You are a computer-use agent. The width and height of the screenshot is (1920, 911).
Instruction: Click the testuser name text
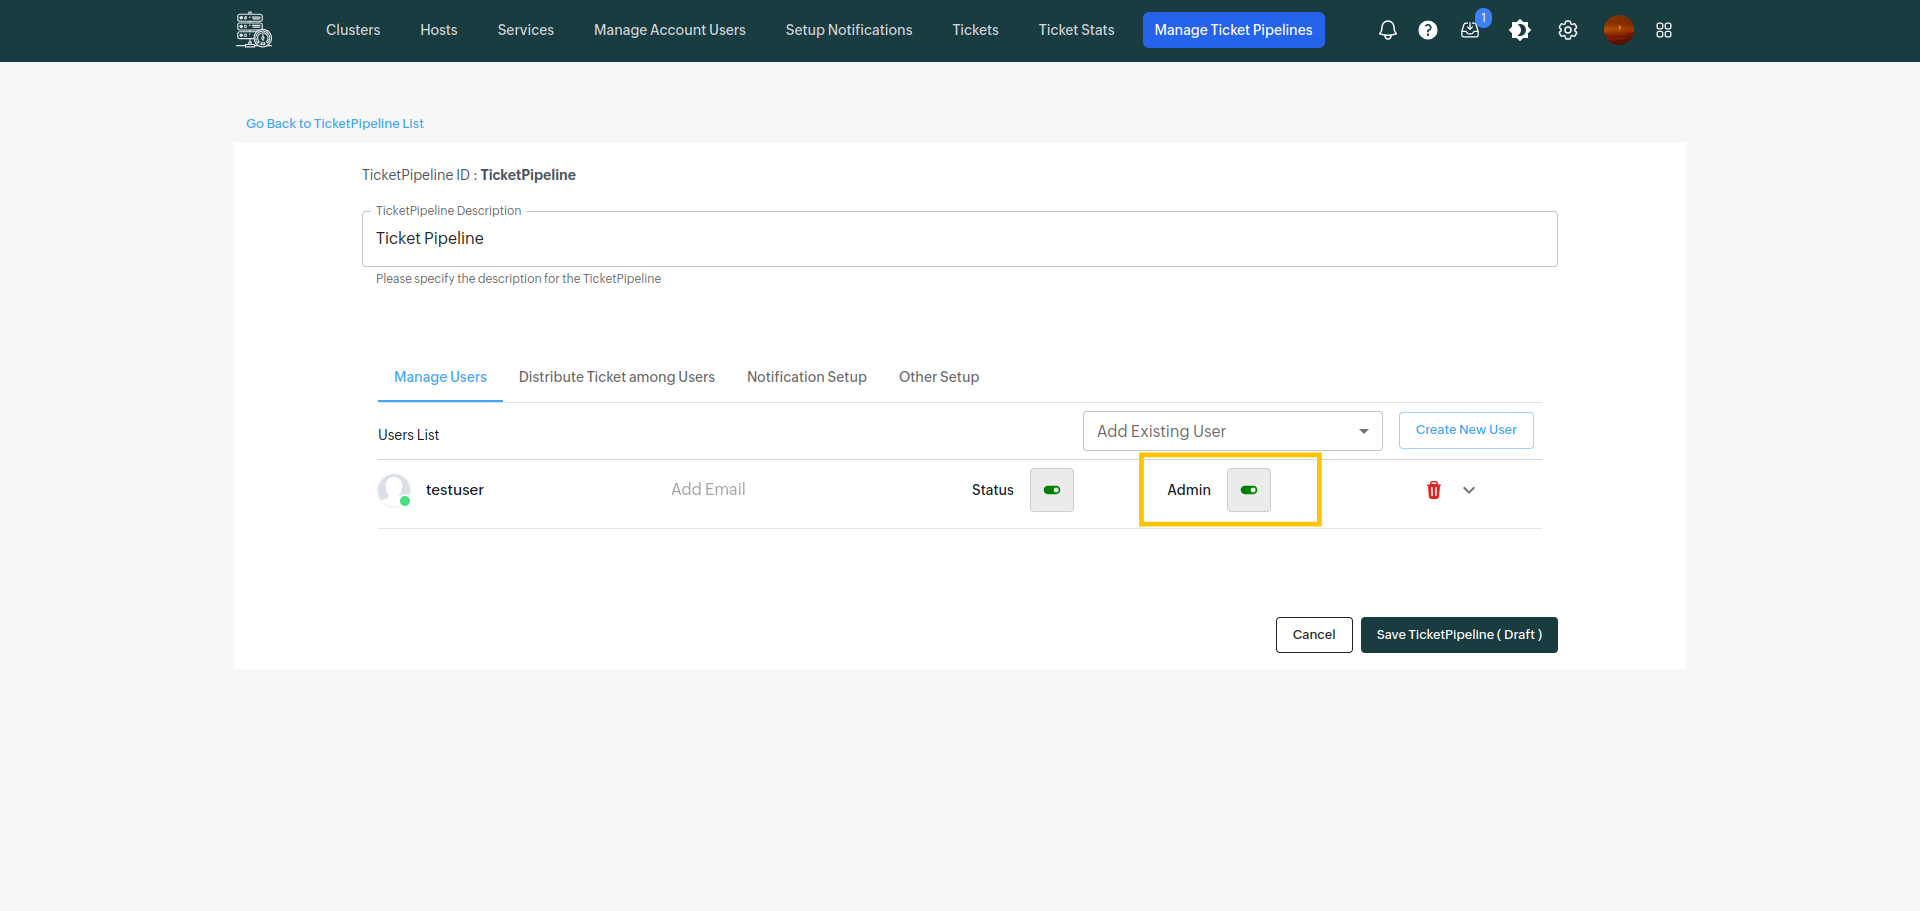(x=455, y=490)
